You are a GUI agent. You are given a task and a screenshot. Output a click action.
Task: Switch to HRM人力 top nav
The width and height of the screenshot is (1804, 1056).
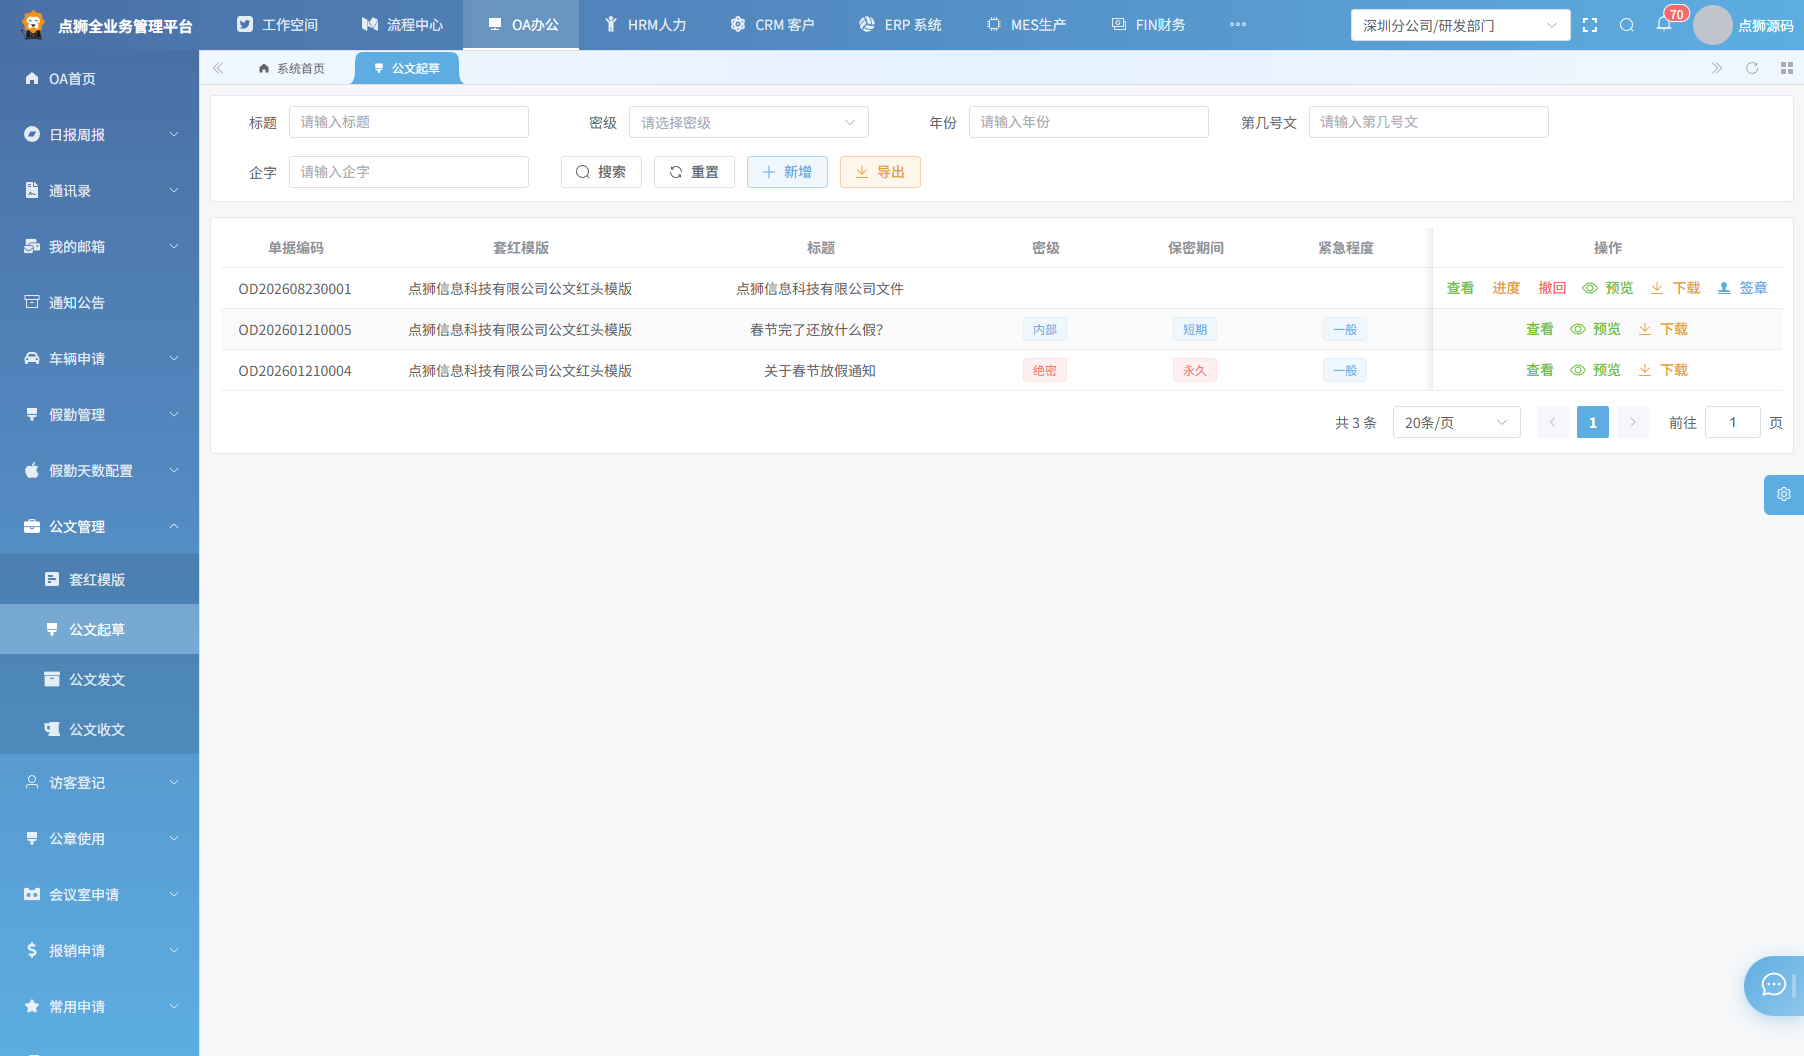[645, 25]
